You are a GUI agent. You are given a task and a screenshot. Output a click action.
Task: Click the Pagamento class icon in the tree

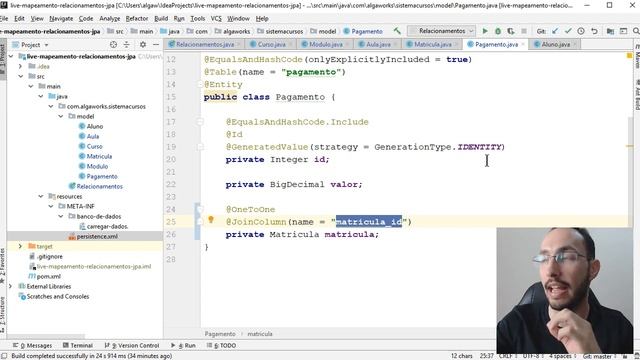click(x=82, y=176)
